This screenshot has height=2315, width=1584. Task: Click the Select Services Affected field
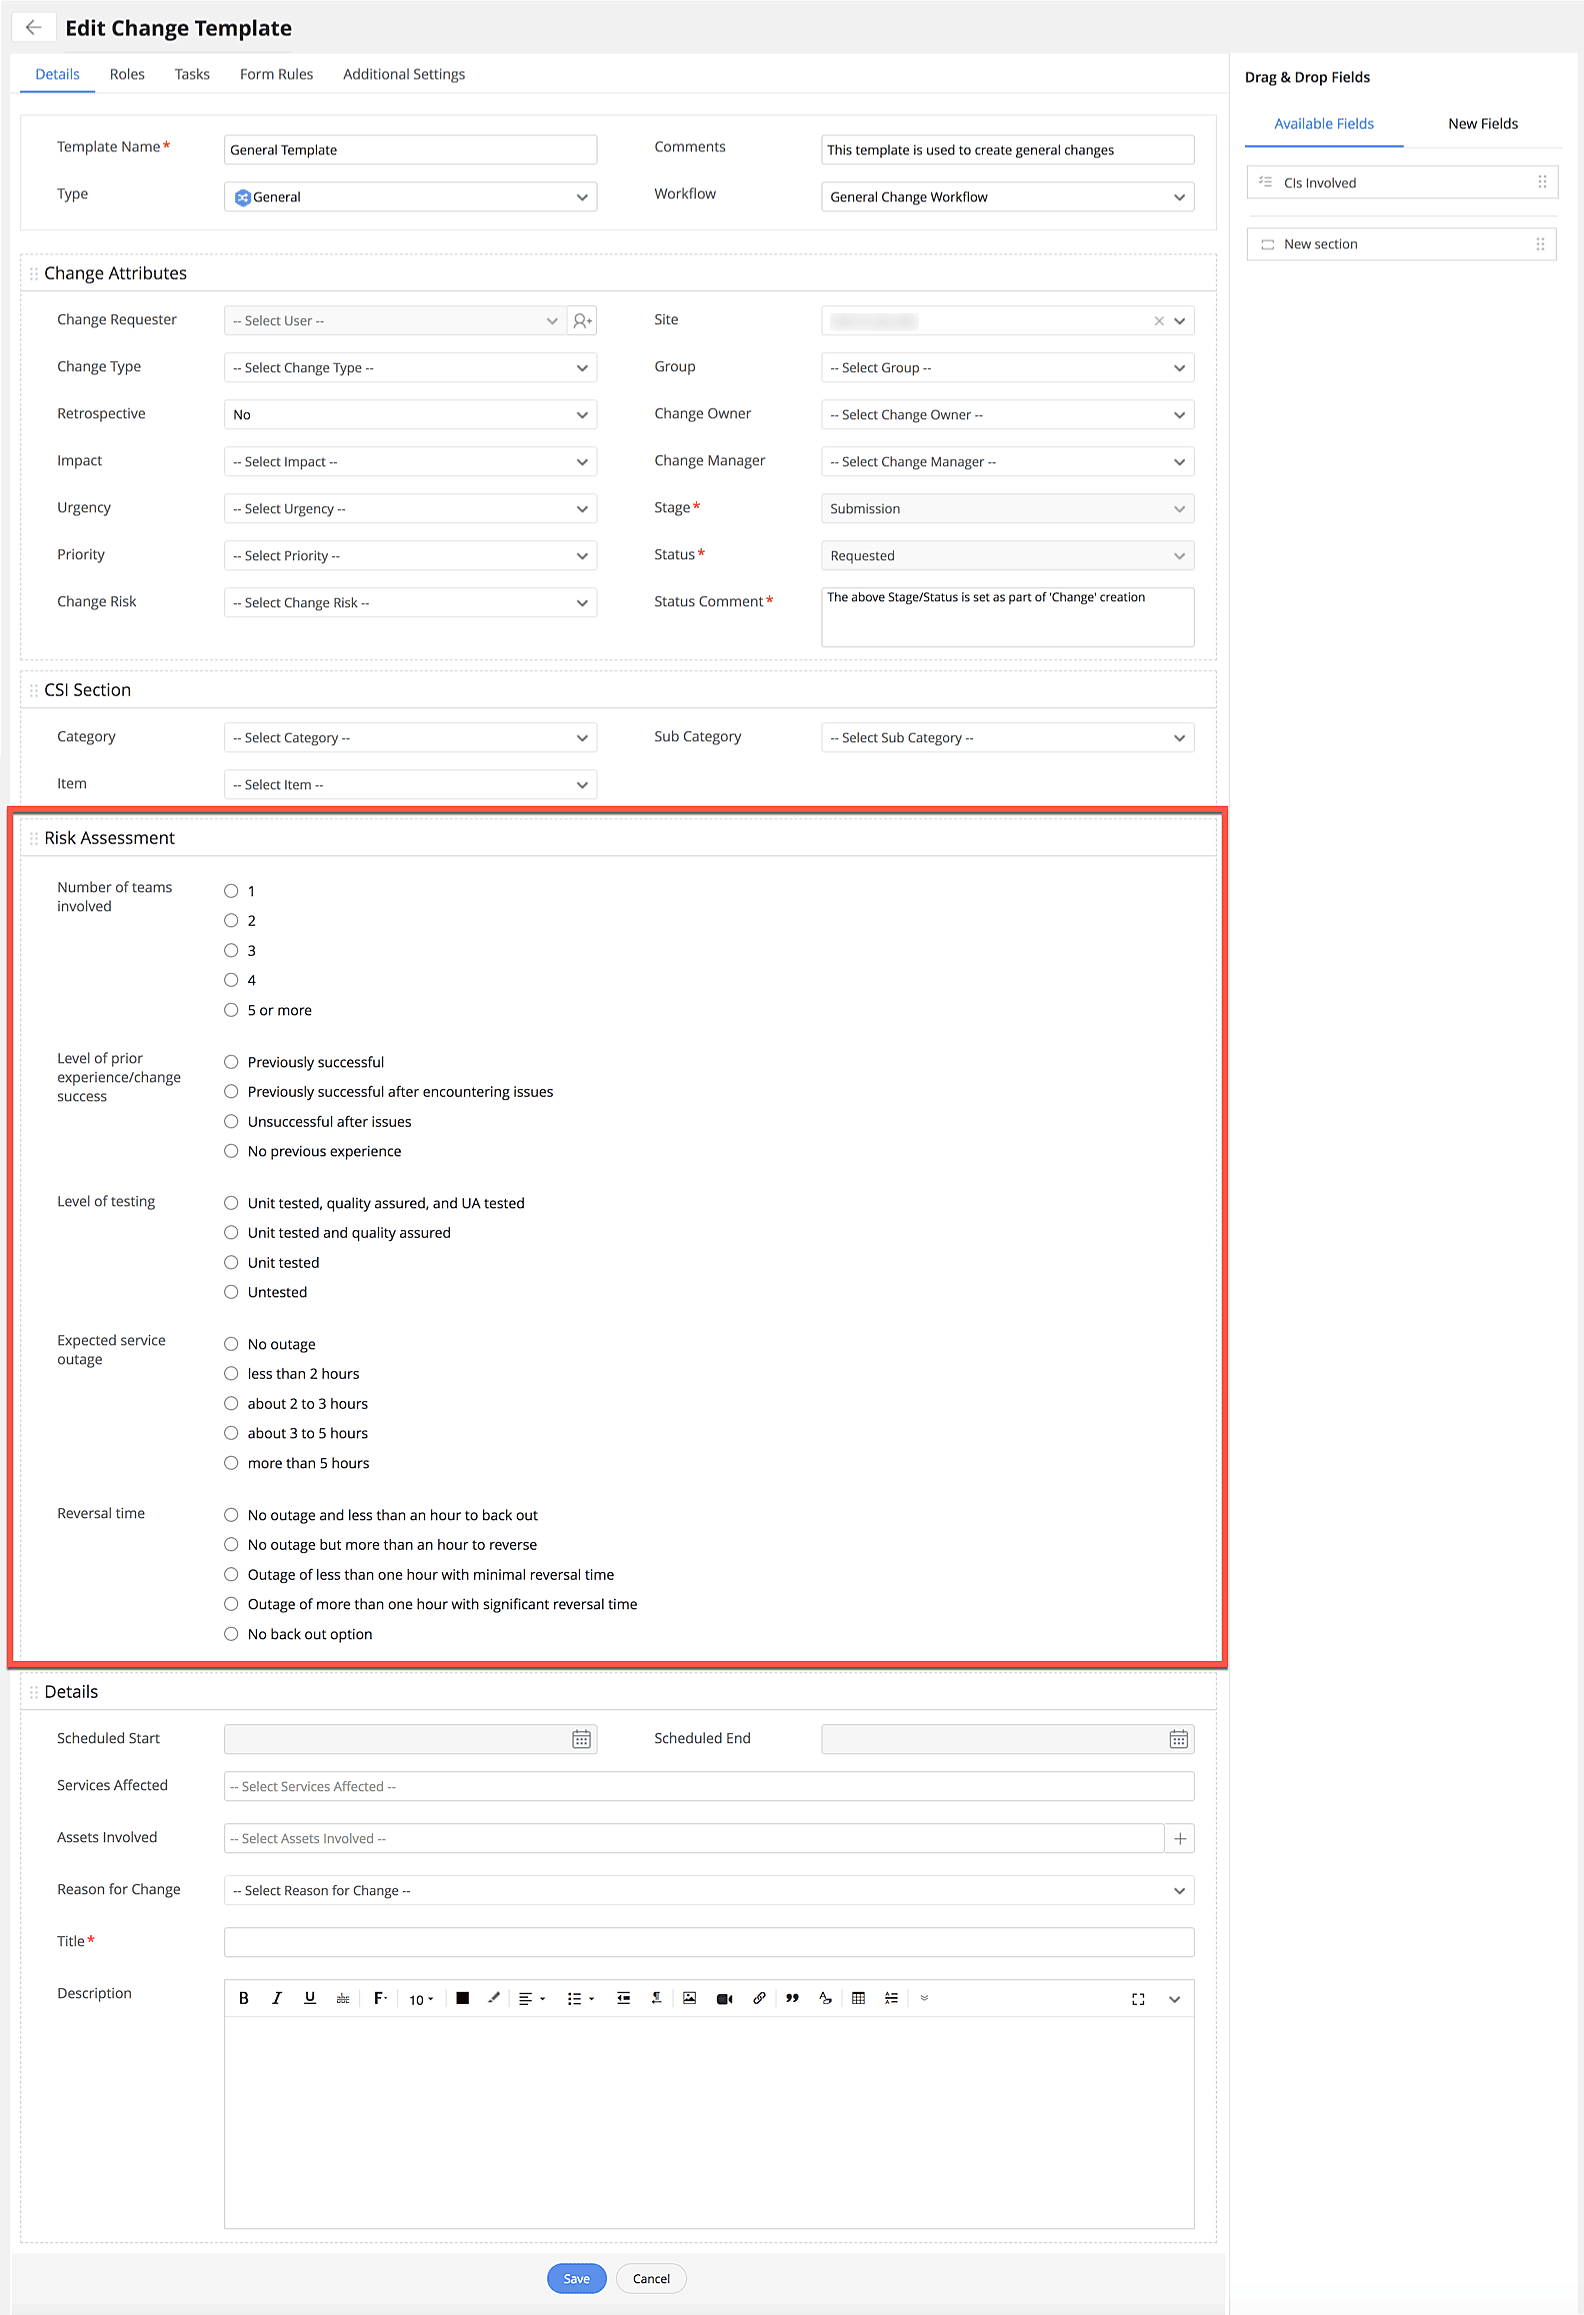[709, 1787]
